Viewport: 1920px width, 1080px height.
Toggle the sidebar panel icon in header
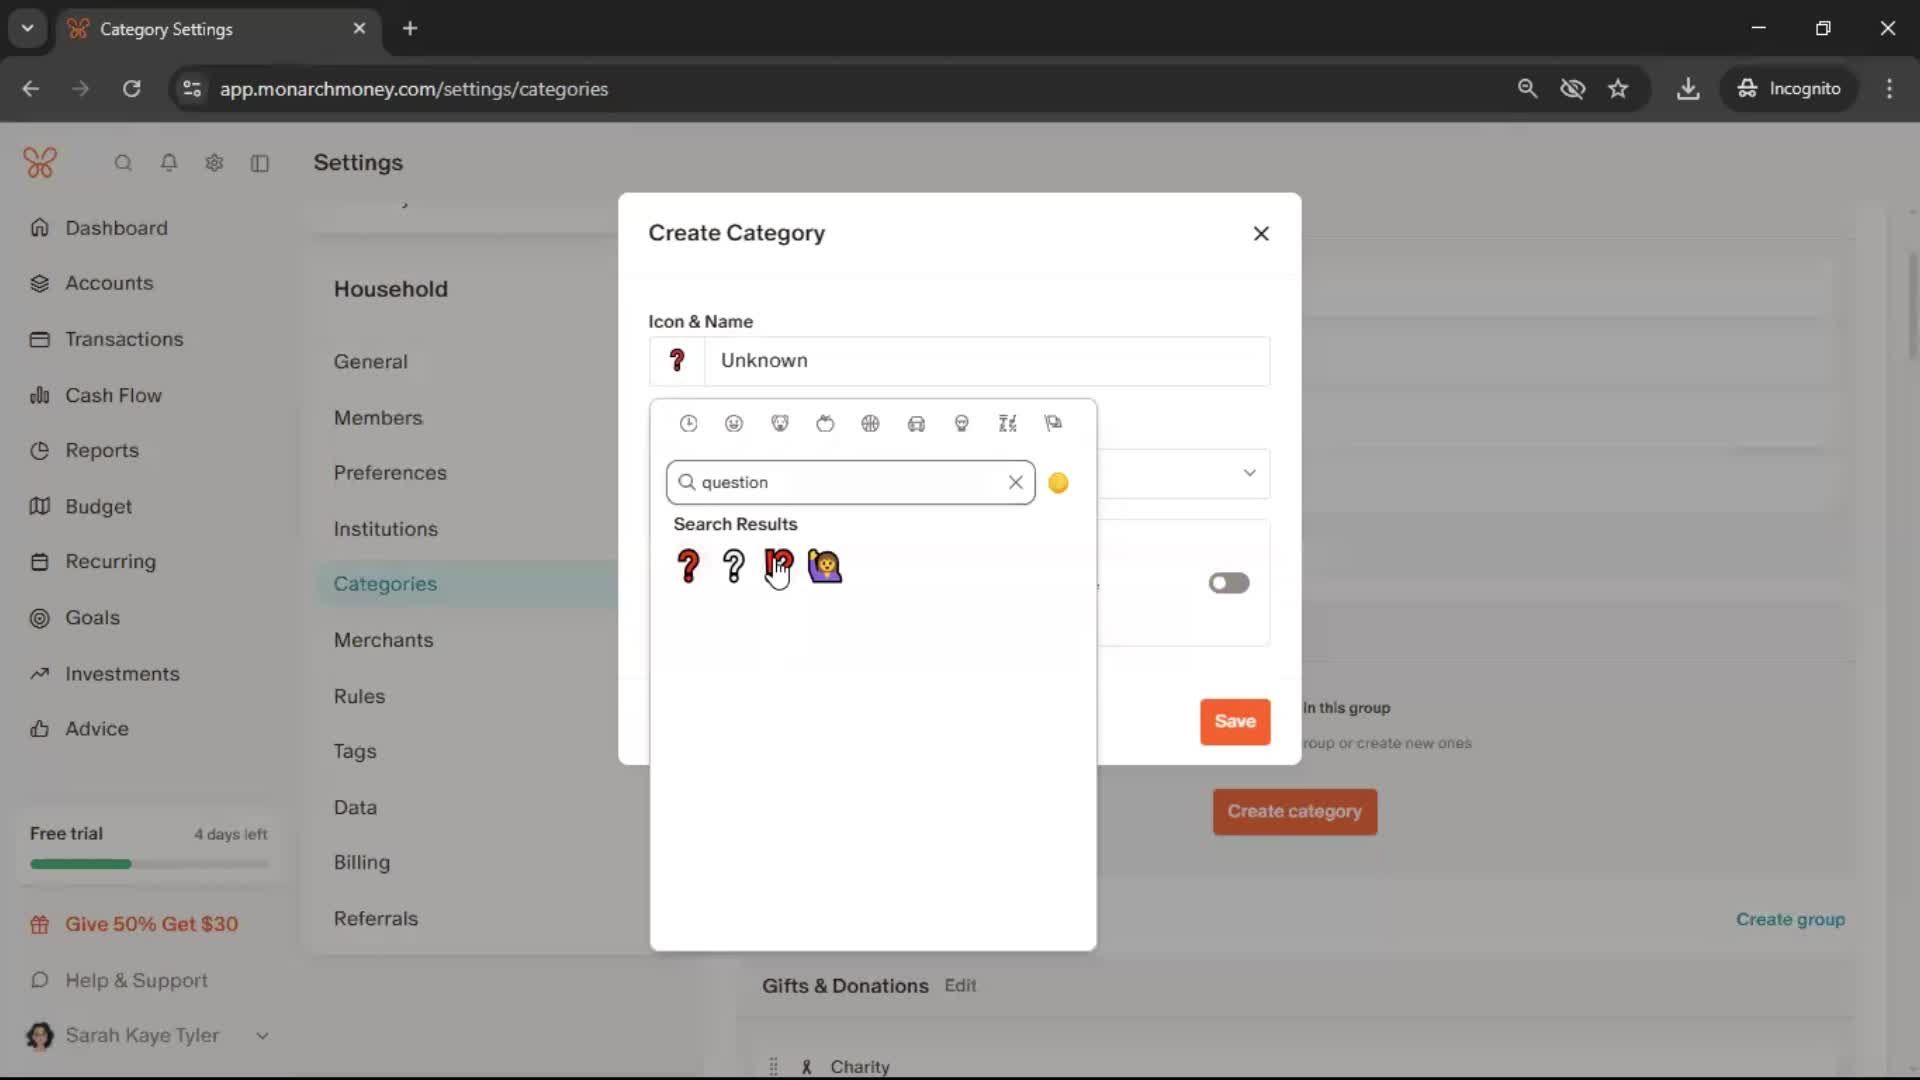(x=260, y=163)
